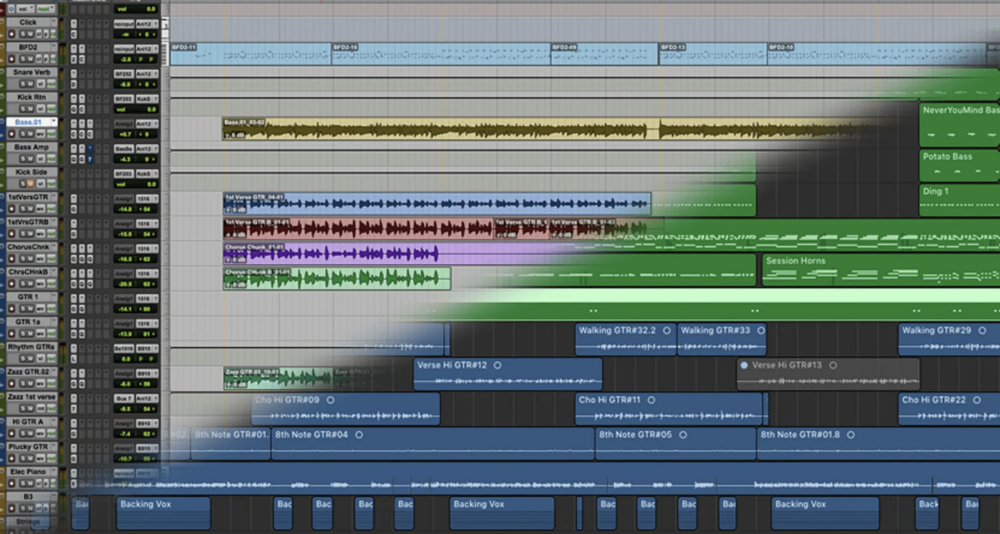Click loop circle on Cho Hi GTR#22 region
Viewport: 1000px width, 534px height.
coord(978,400)
